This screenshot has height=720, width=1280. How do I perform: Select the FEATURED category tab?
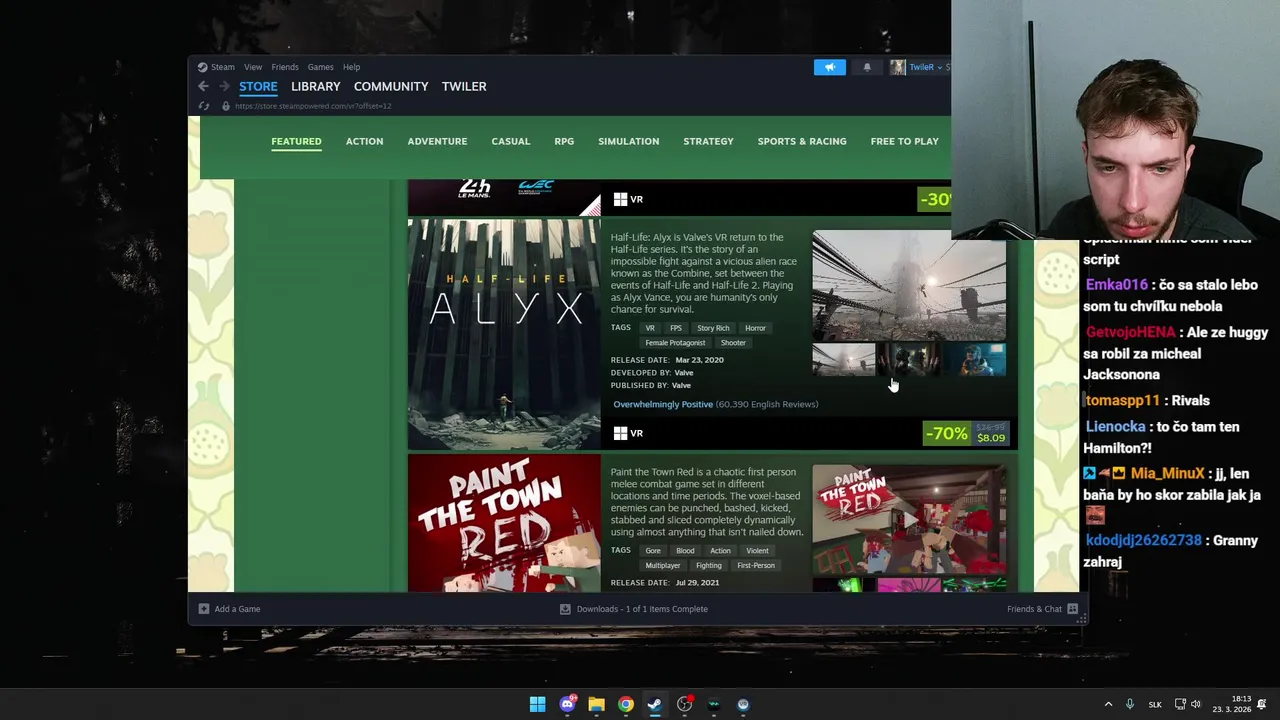296,141
